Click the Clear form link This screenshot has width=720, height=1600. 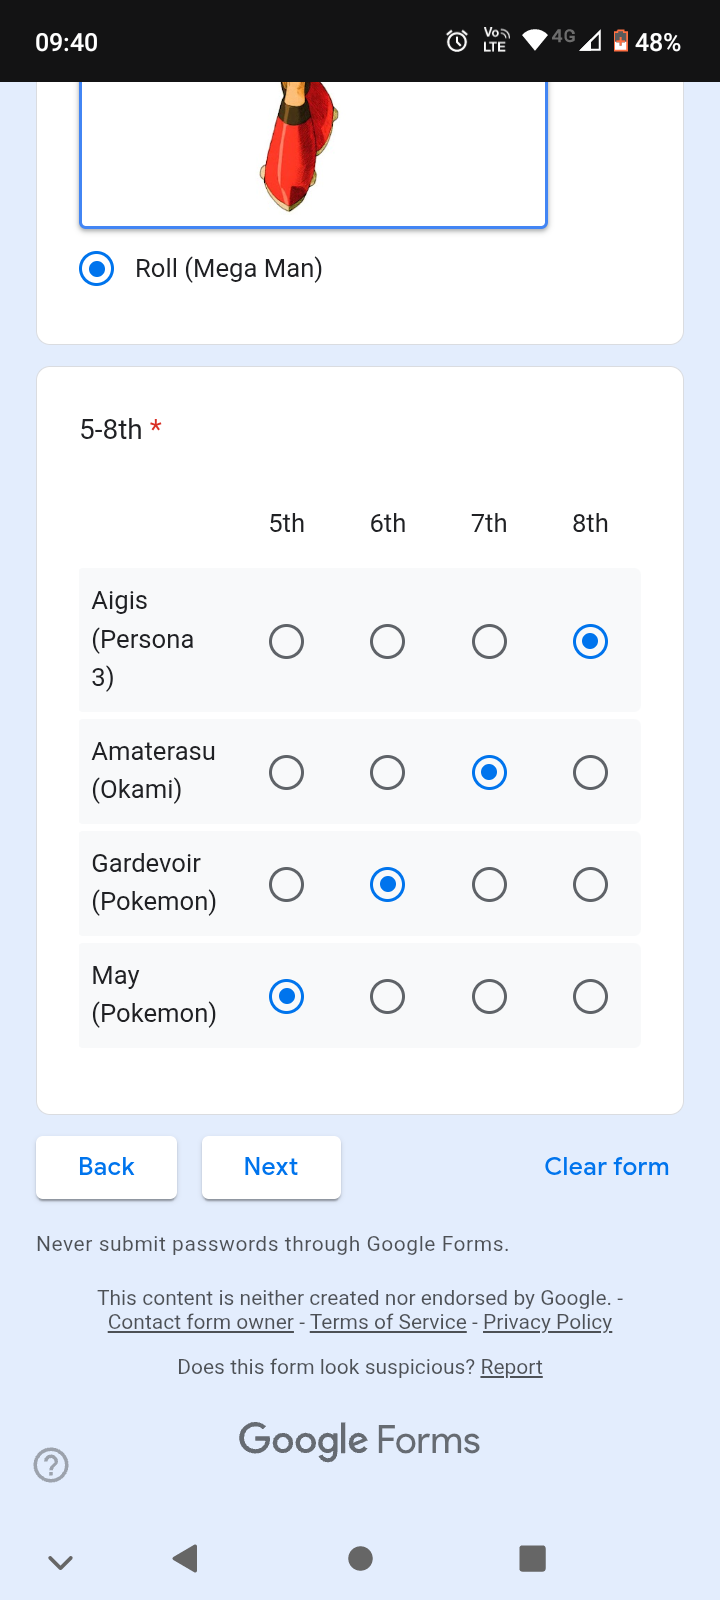[x=606, y=1167]
